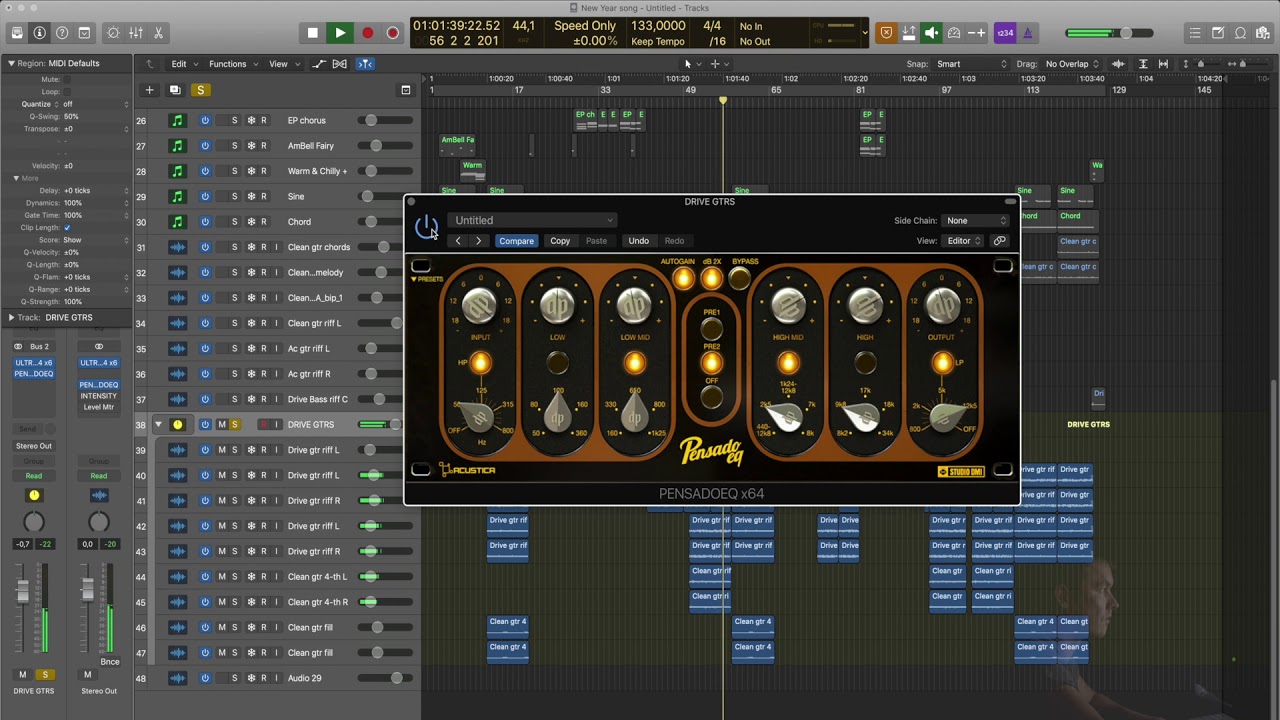Toggle the blue Catch Playhead icon
This screenshot has height=720, width=1280.
point(365,64)
